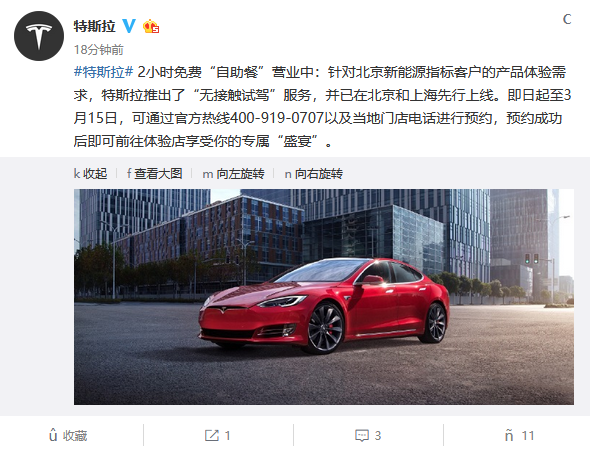Open the post options chevron at top right
This screenshot has width=590, height=454.
click(x=567, y=19)
